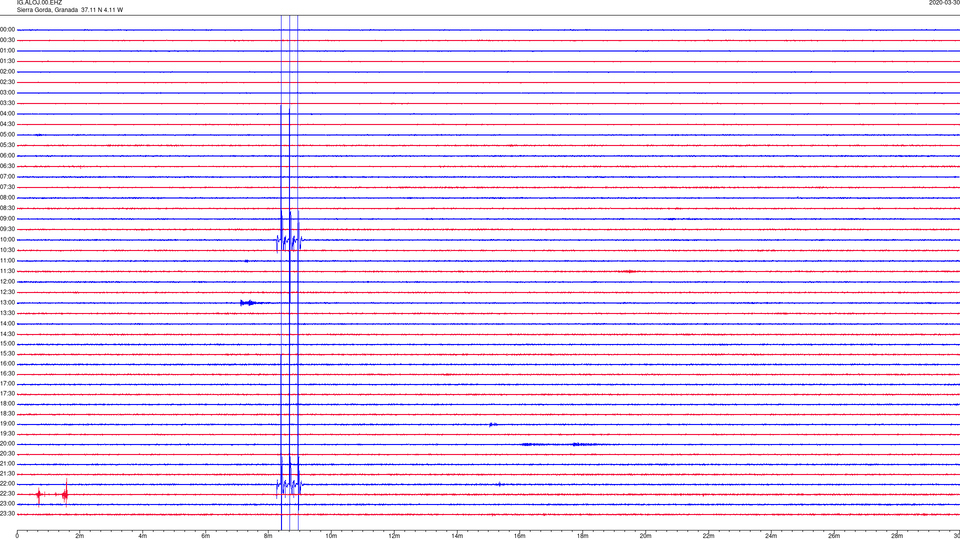This screenshot has height=540, width=960.
Task: Click the 2m axis label
Action: tap(80, 536)
